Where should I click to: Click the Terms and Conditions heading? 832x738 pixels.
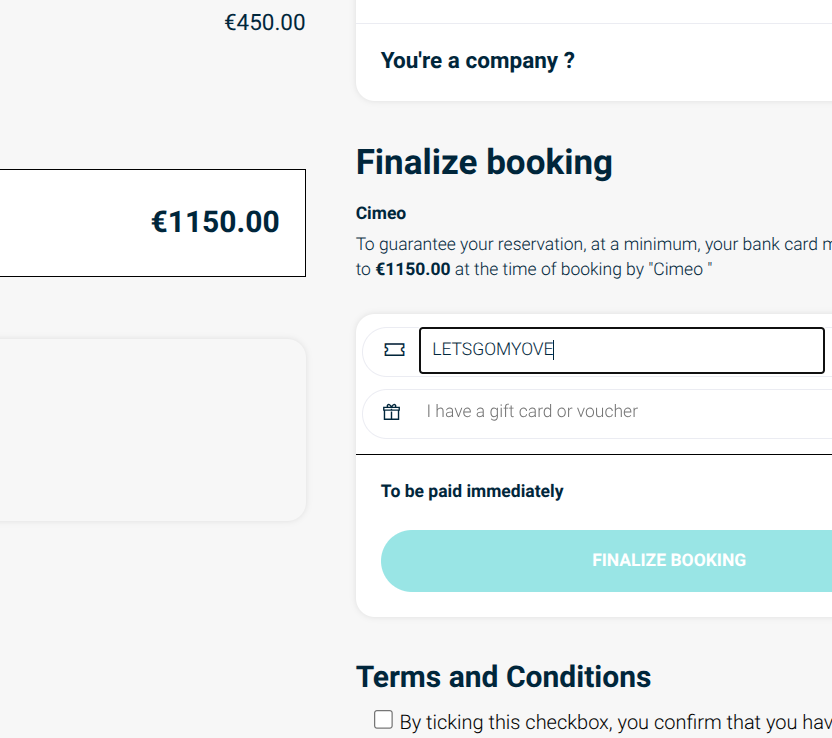(503, 677)
